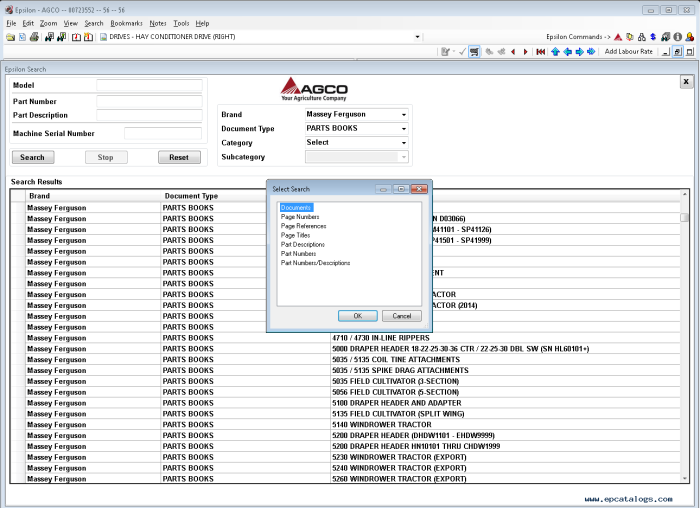This screenshot has width=700, height=508.
Task: Click the red skip-to-first icon
Action: (541, 52)
